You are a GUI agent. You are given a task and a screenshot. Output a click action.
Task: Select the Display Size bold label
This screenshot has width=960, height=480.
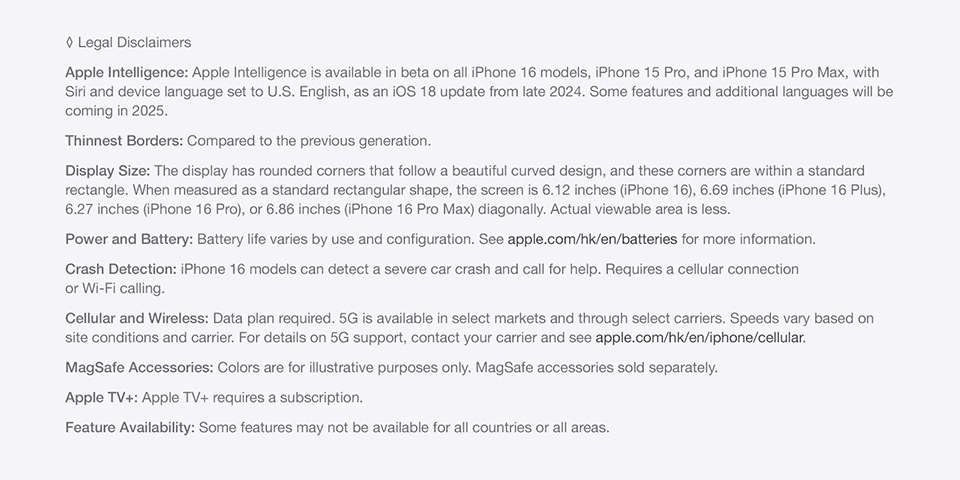pos(108,171)
